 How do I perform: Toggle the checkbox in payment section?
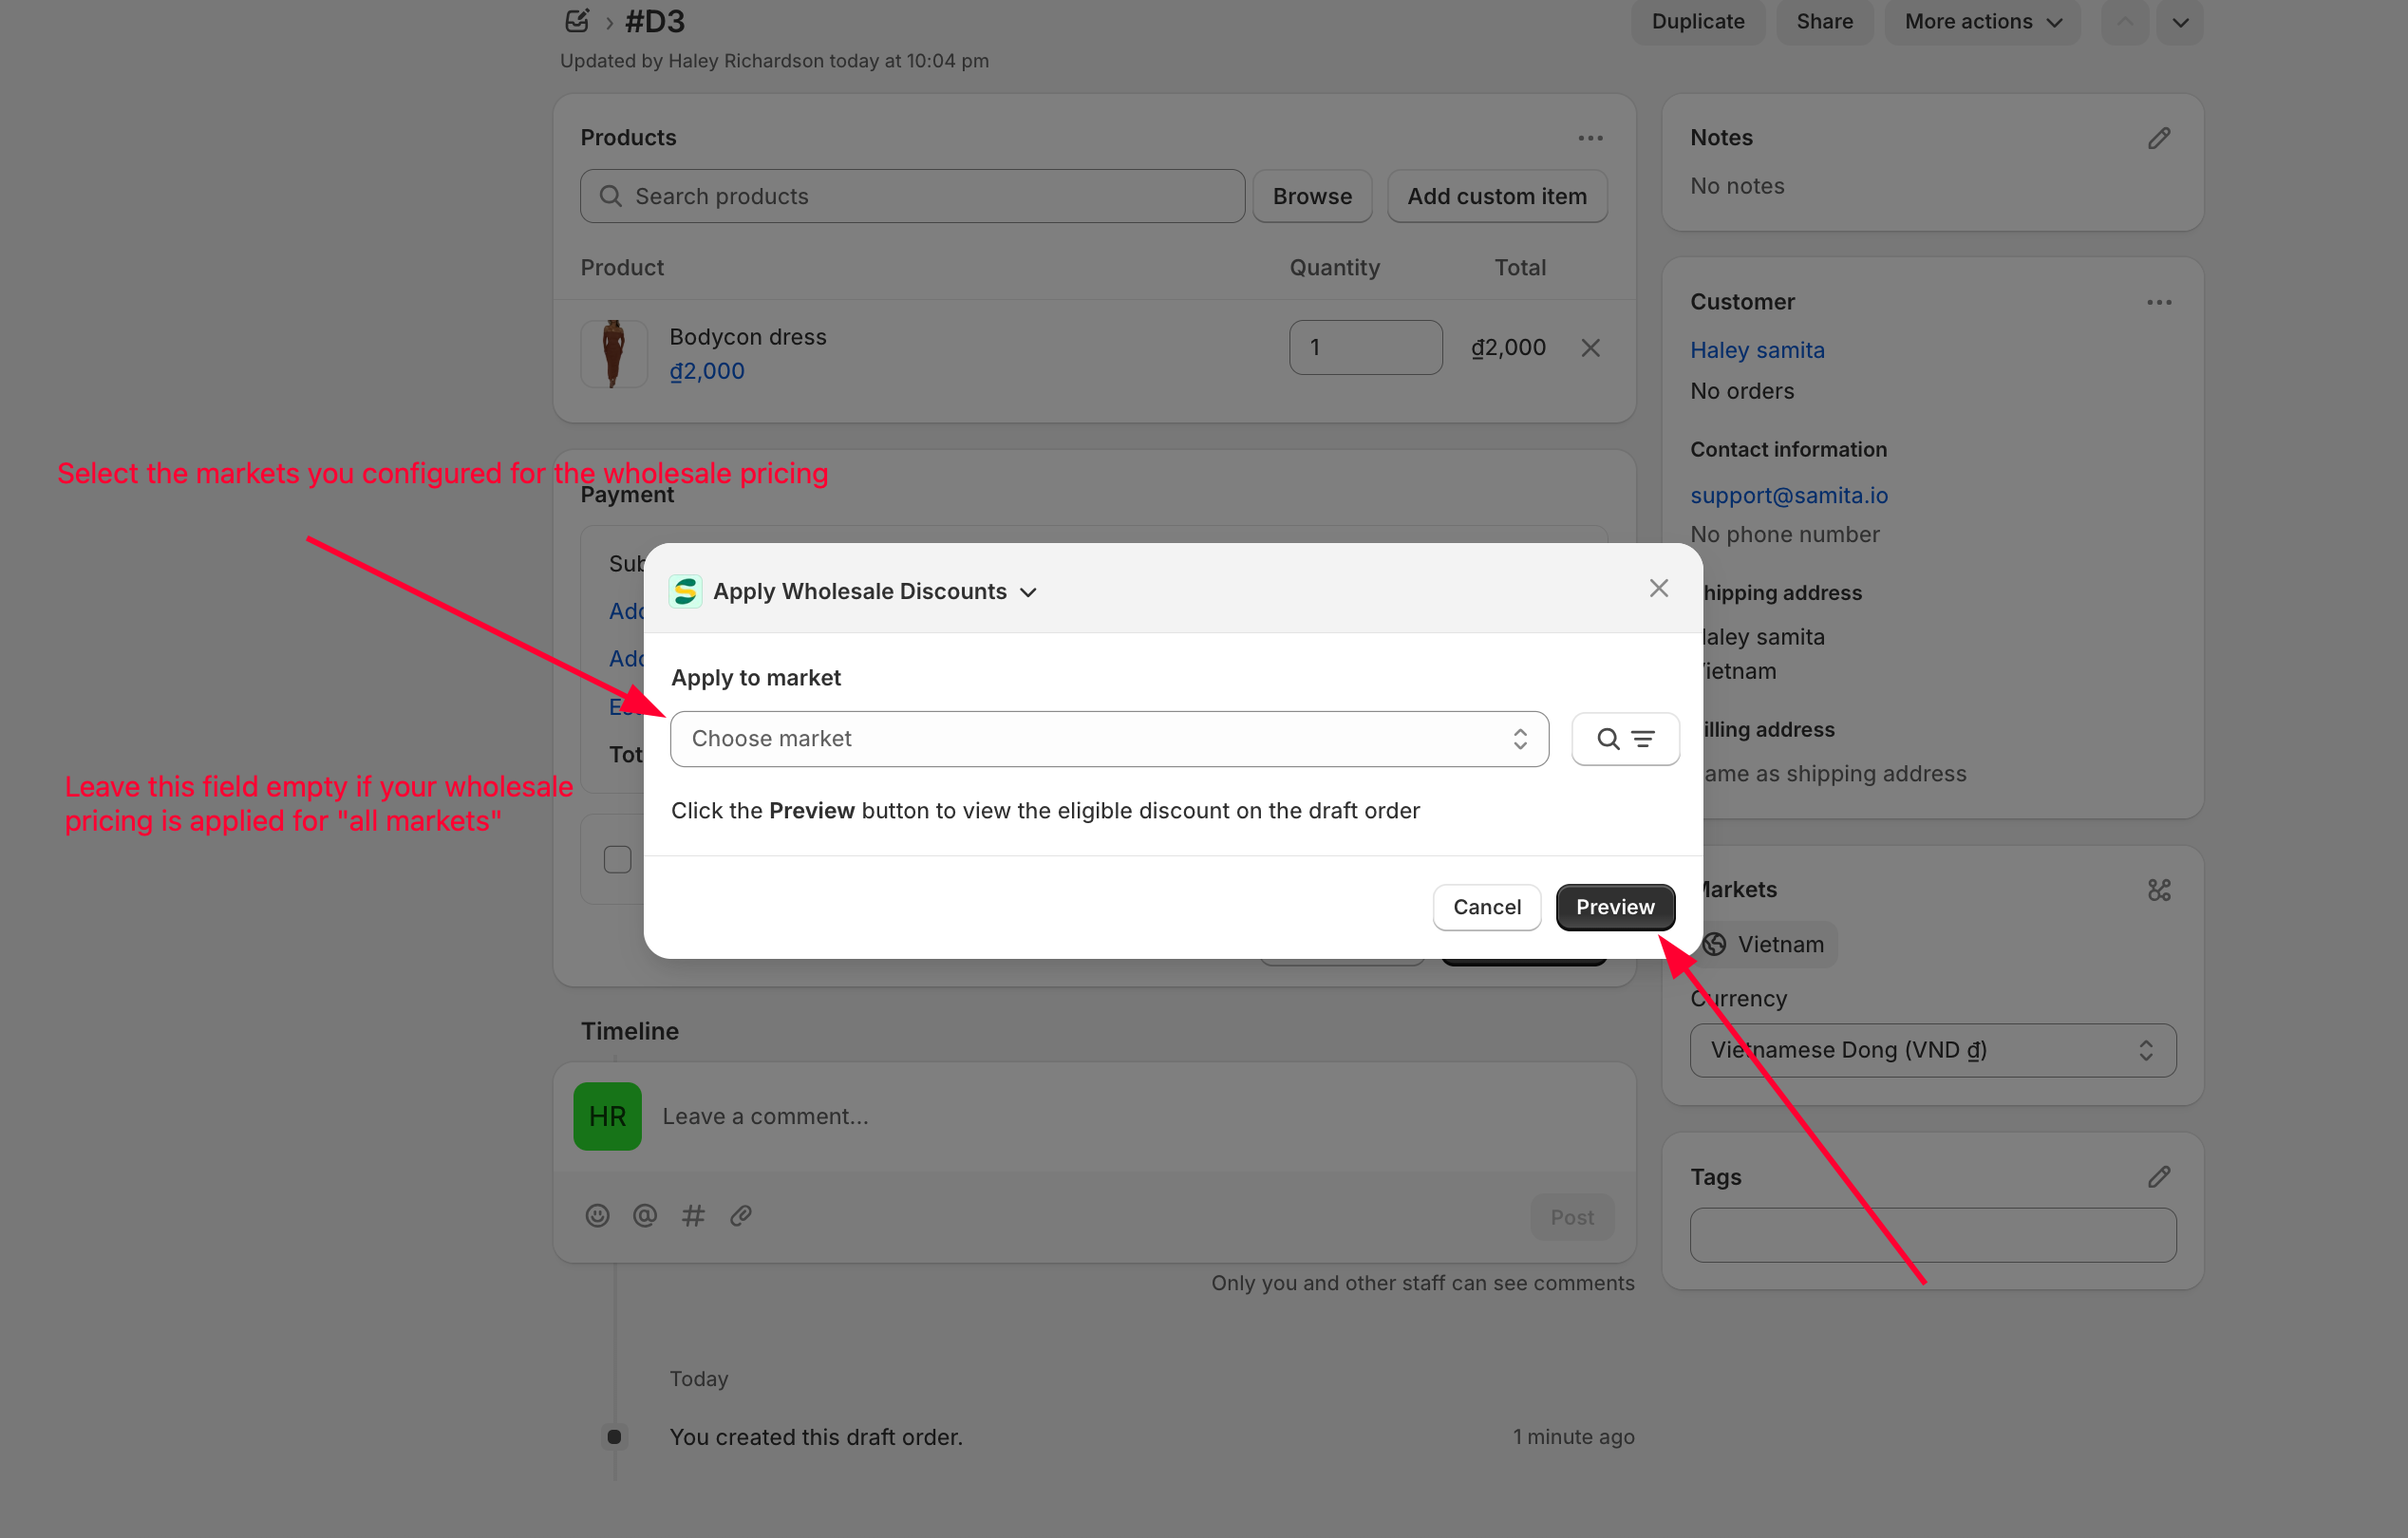pyautogui.click(x=617, y=860)
